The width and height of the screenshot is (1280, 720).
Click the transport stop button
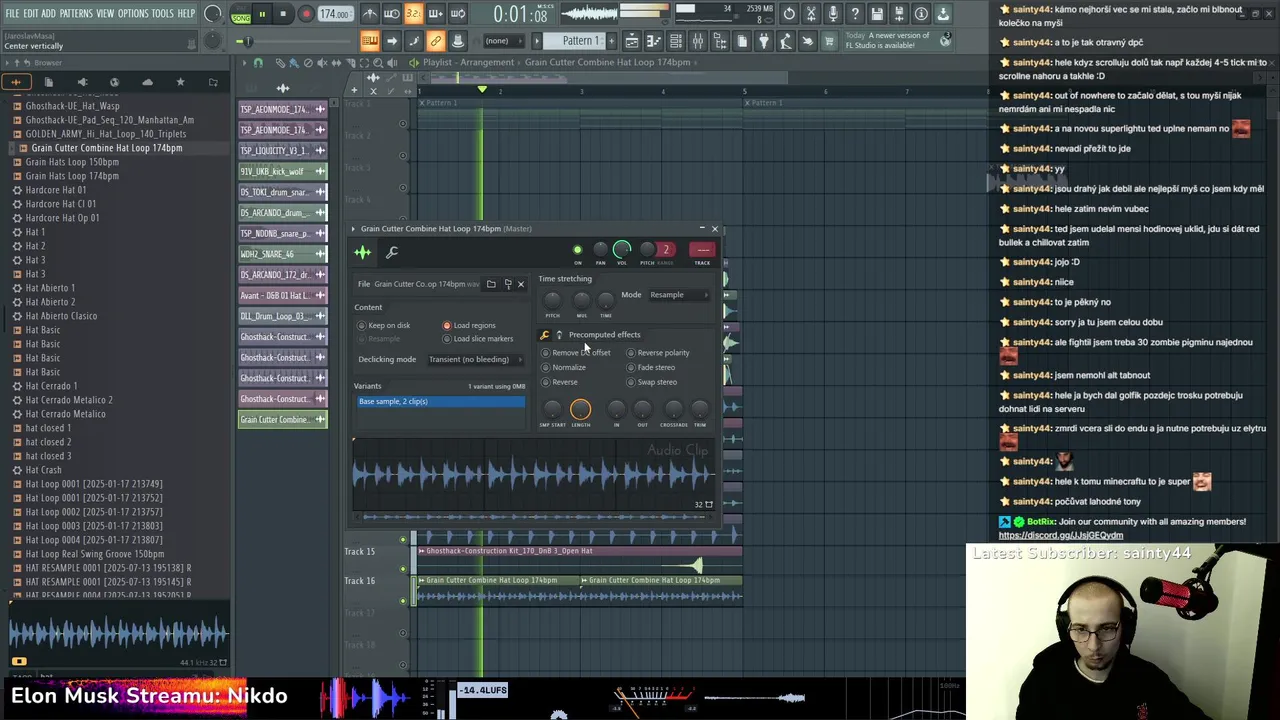coord(283,14)
